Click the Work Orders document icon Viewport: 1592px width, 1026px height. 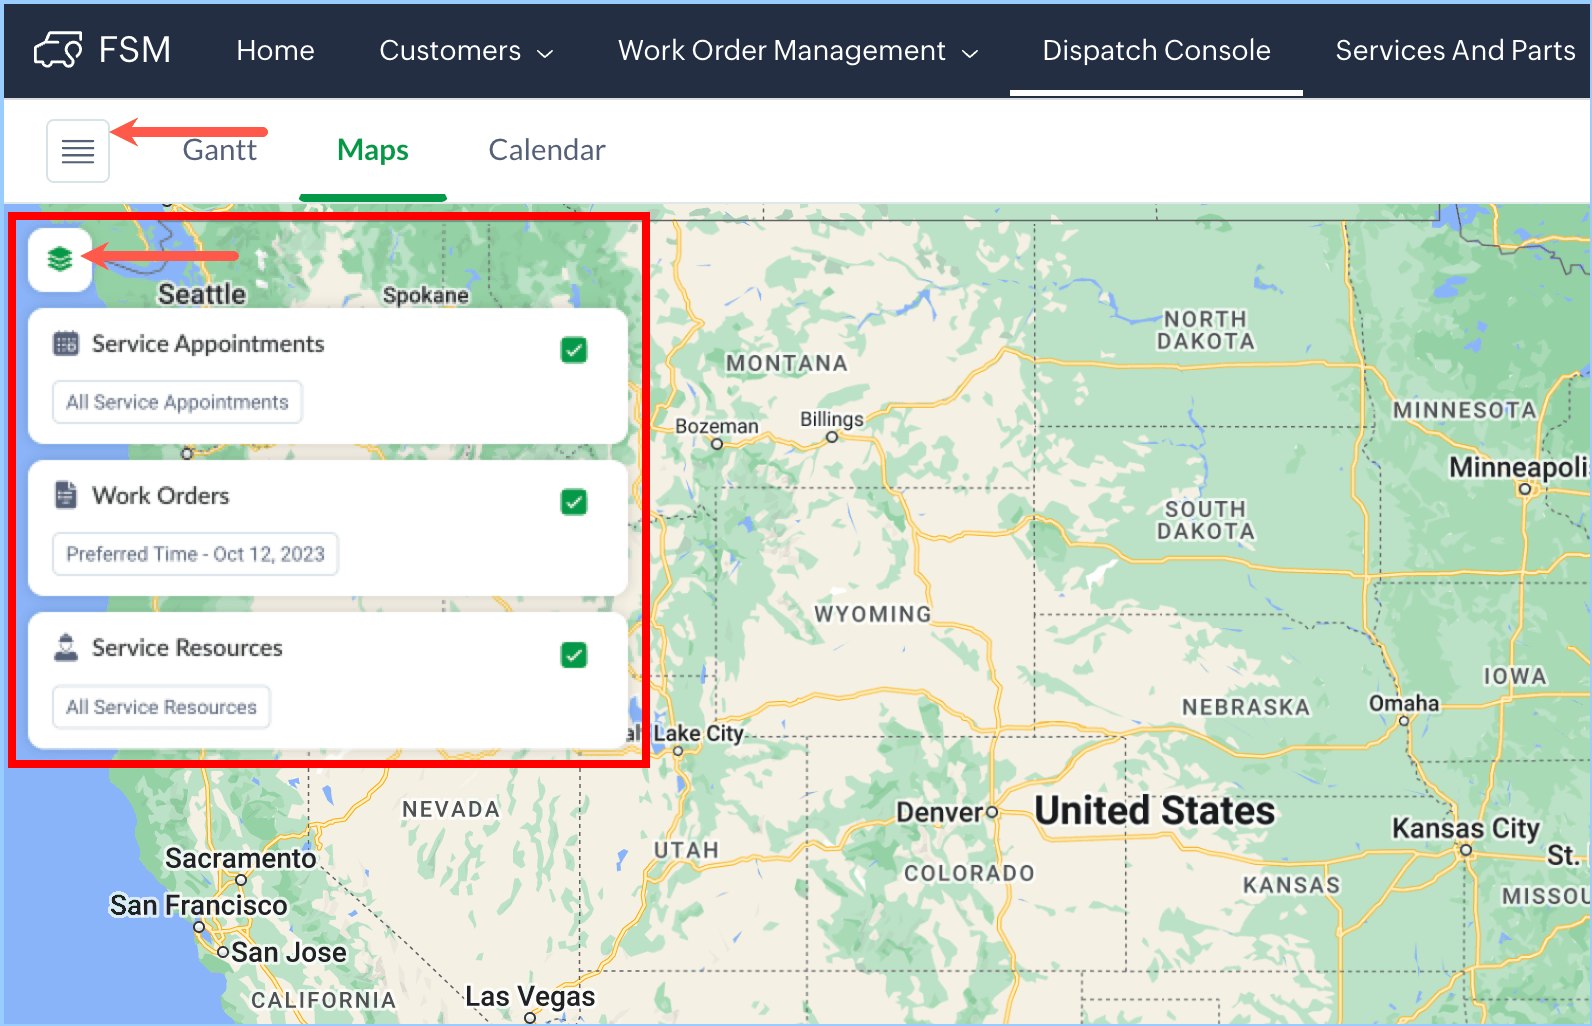66,495
